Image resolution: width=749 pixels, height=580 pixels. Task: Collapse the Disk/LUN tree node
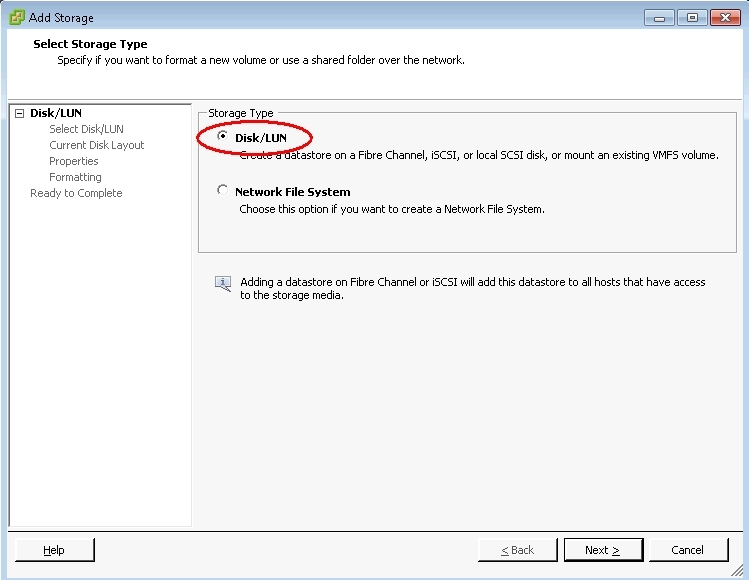pos(20,113)
